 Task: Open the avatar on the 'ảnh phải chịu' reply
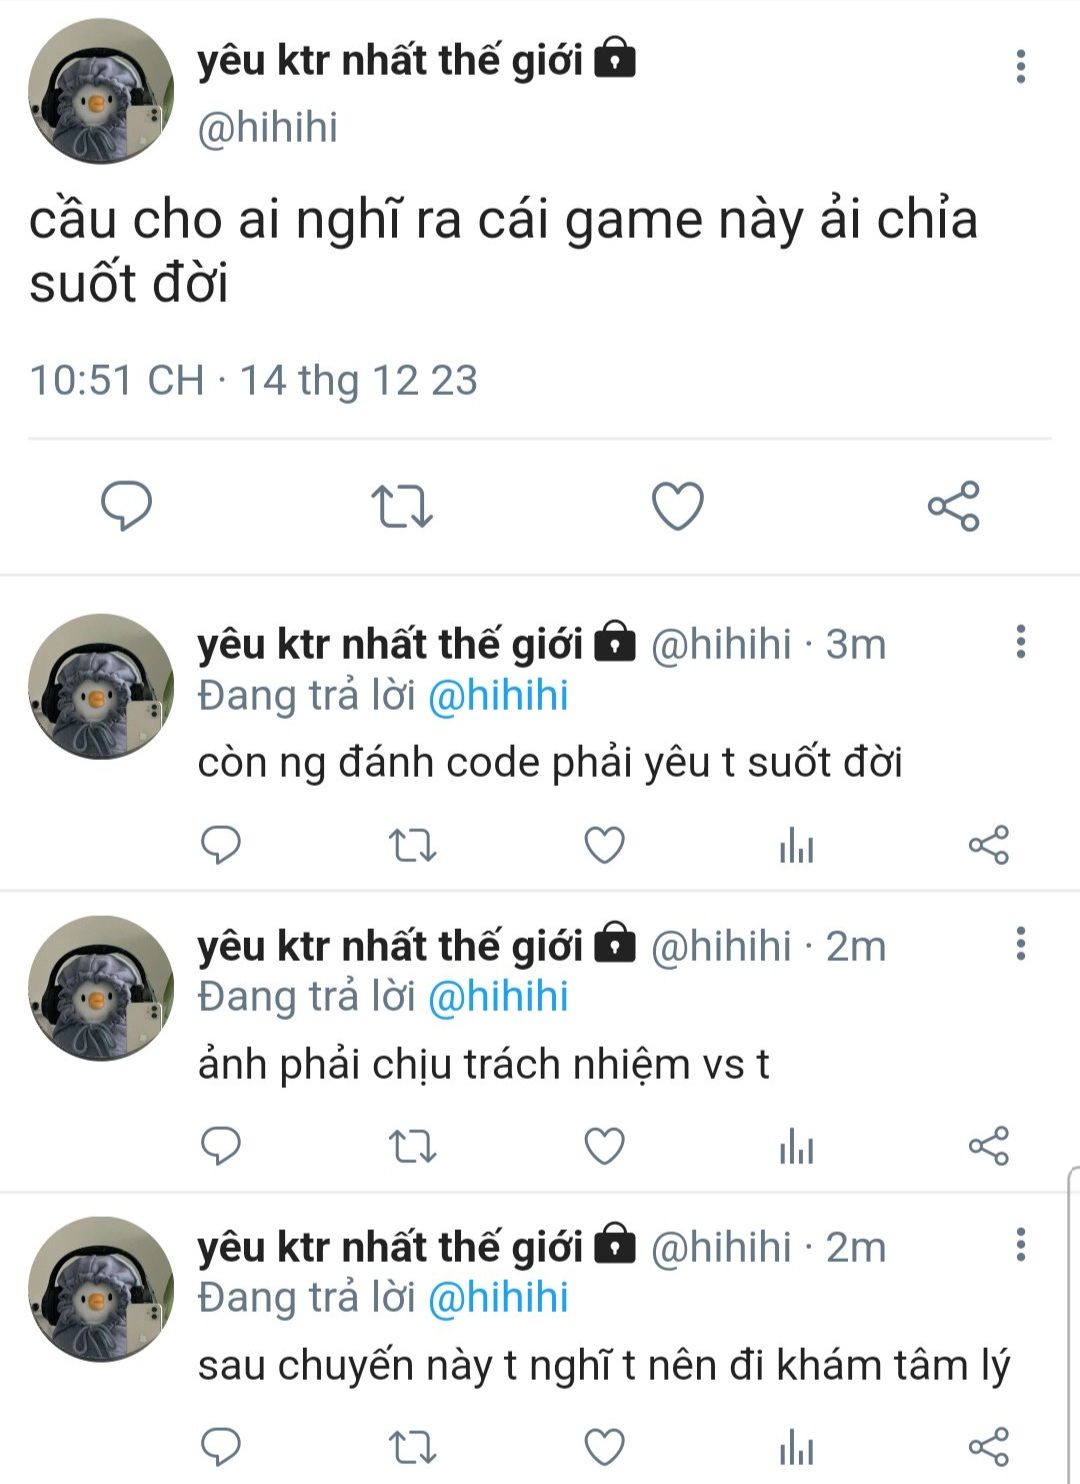(101, 988)
